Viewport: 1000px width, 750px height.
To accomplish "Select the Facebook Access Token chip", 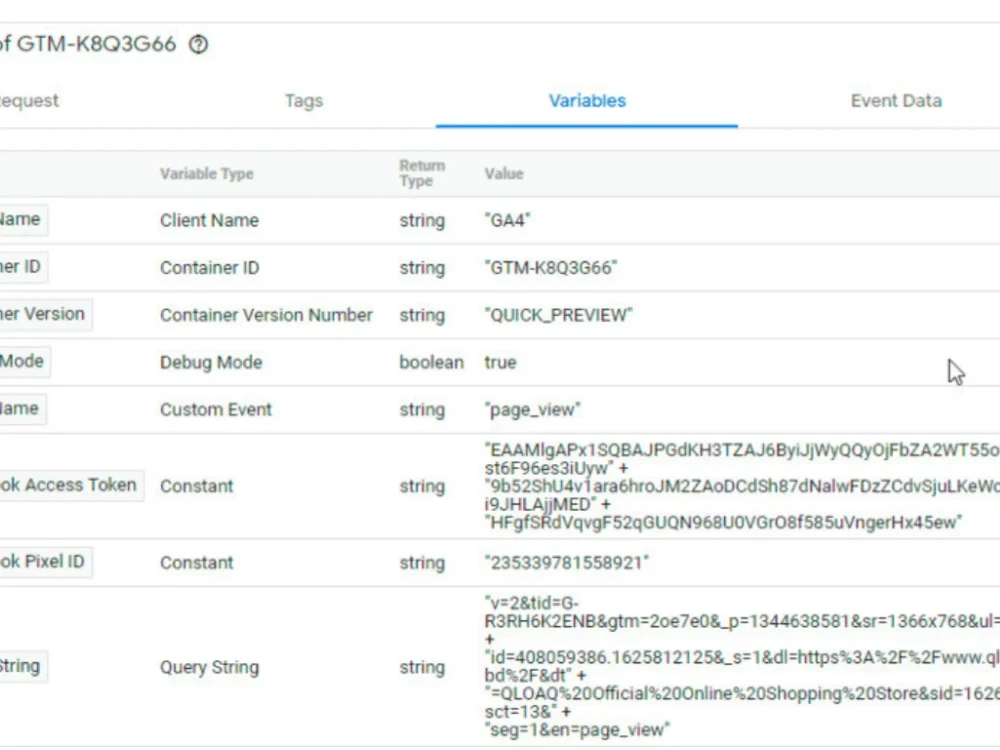I will click(x=70, y=486).
